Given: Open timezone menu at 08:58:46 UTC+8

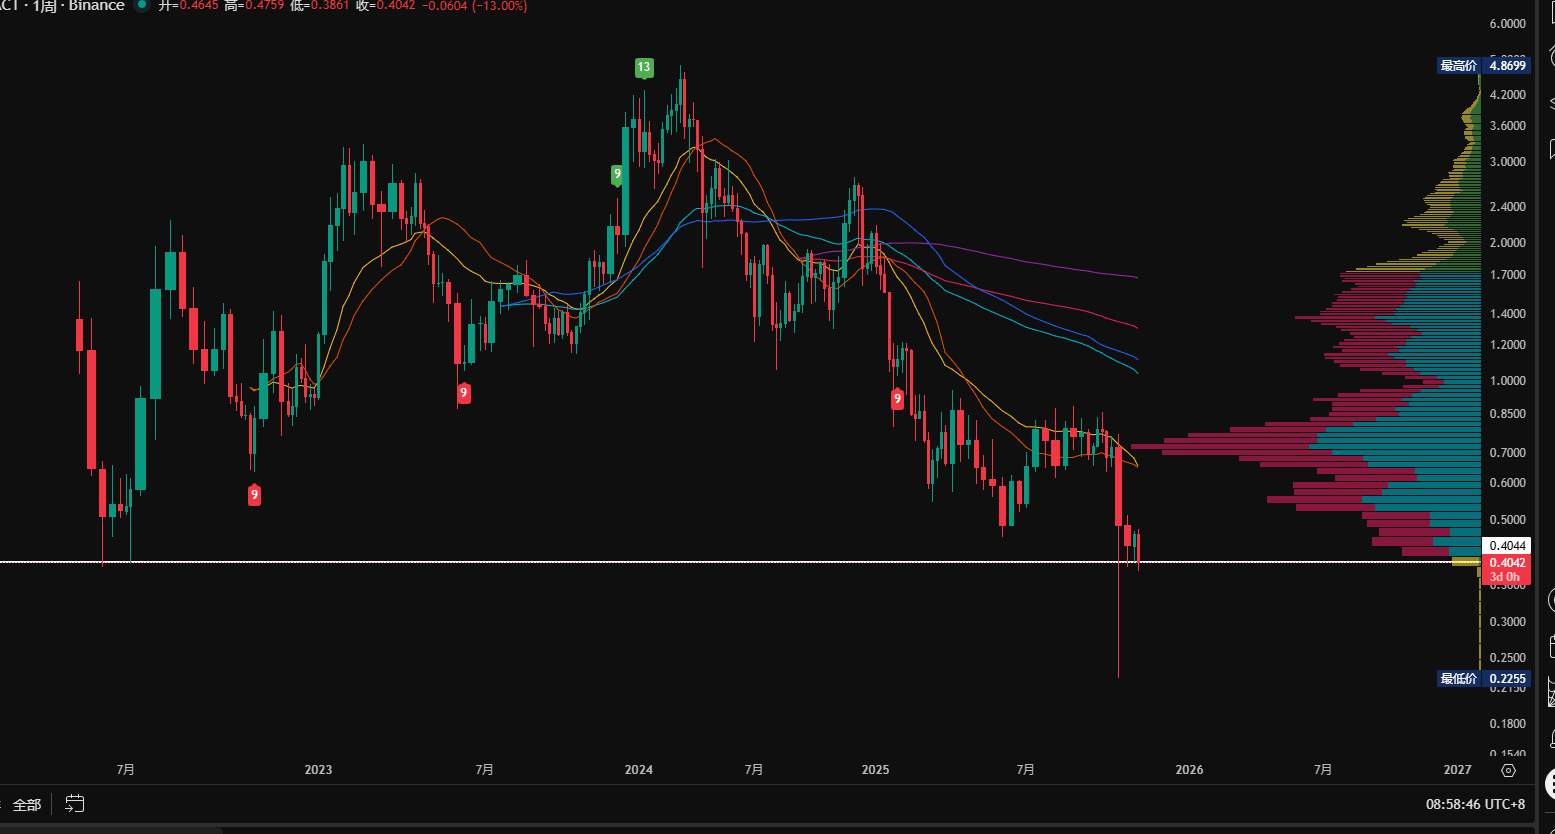Looking at the screenshot, I should 1476,804.
